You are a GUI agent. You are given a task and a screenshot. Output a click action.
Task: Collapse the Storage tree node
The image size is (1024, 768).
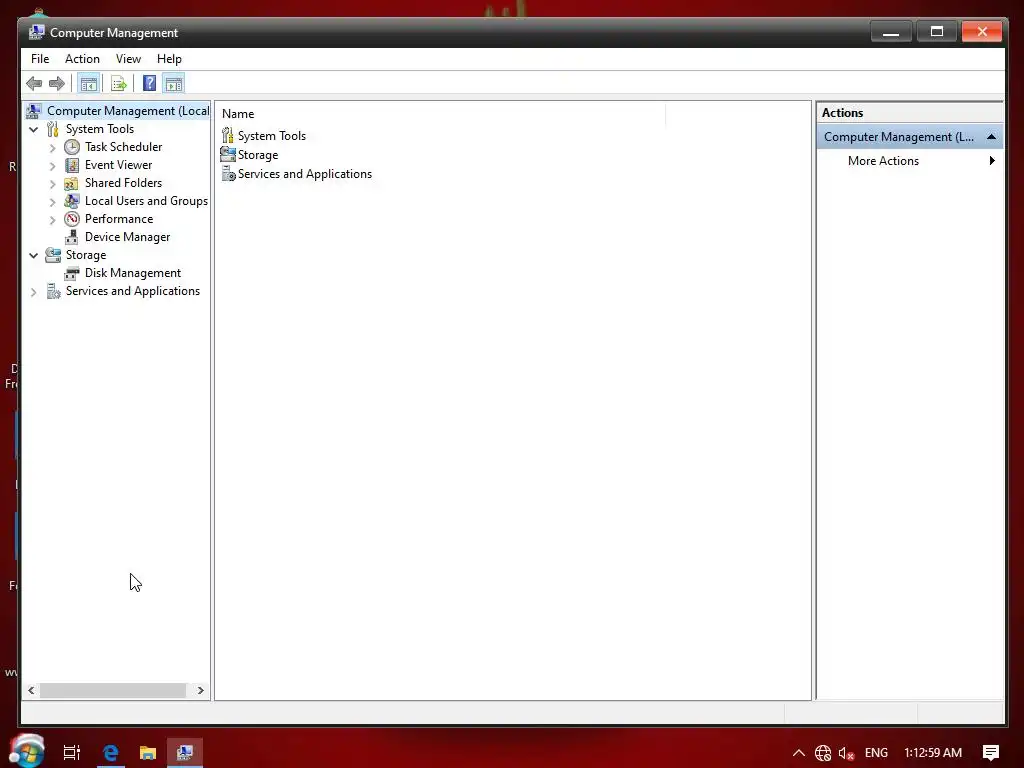click(33, 255)
